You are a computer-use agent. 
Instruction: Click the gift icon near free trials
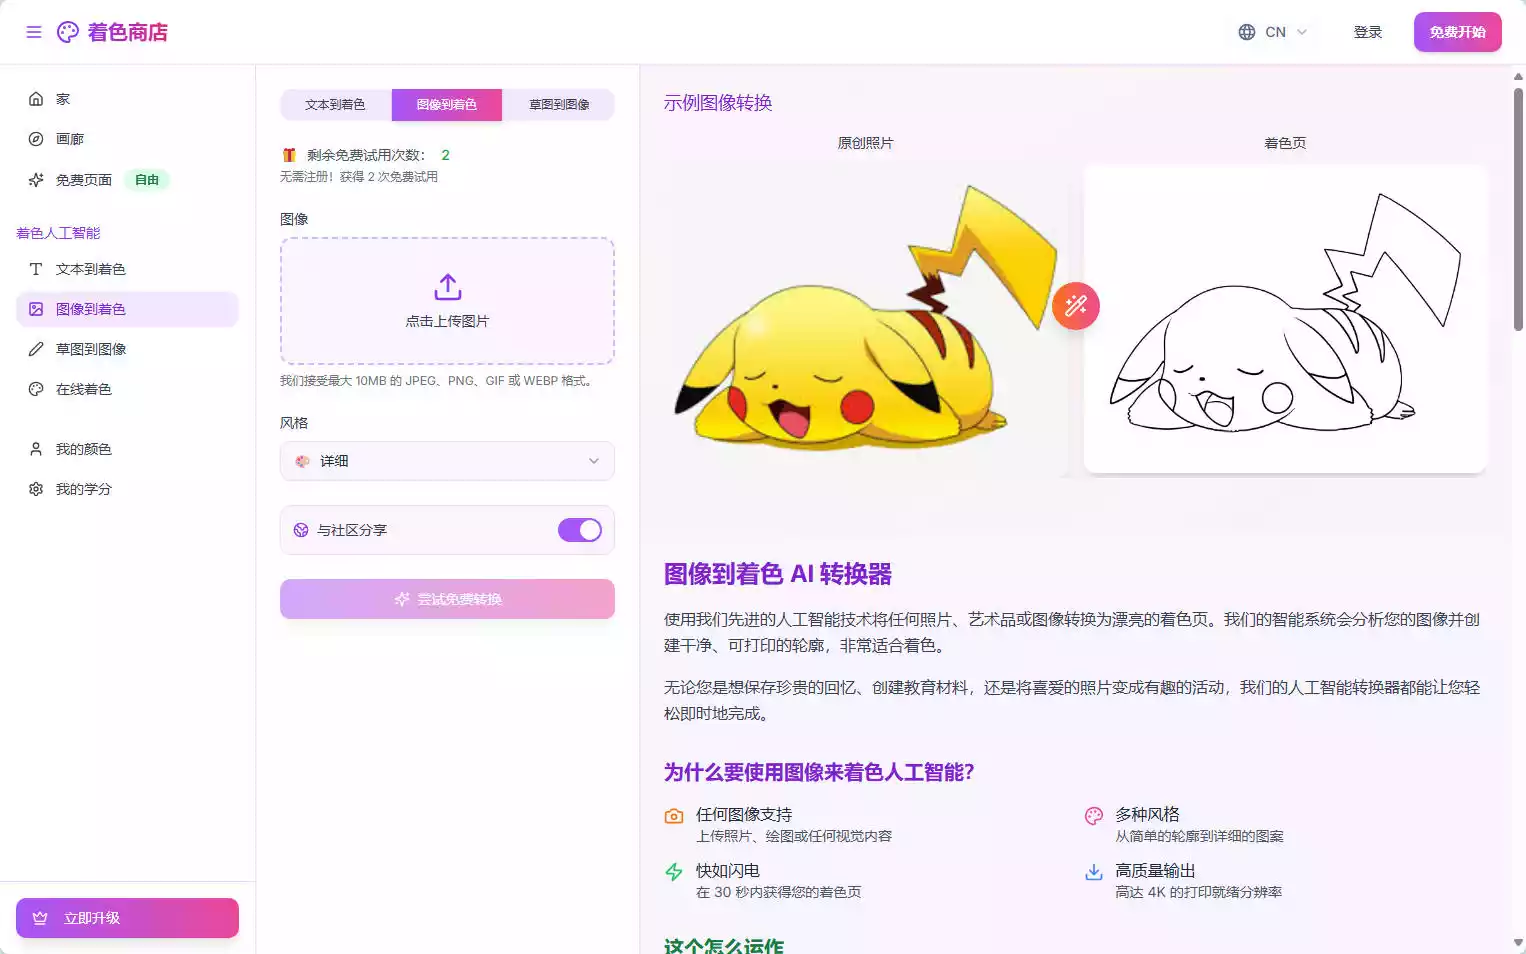(x=289, y=155)
